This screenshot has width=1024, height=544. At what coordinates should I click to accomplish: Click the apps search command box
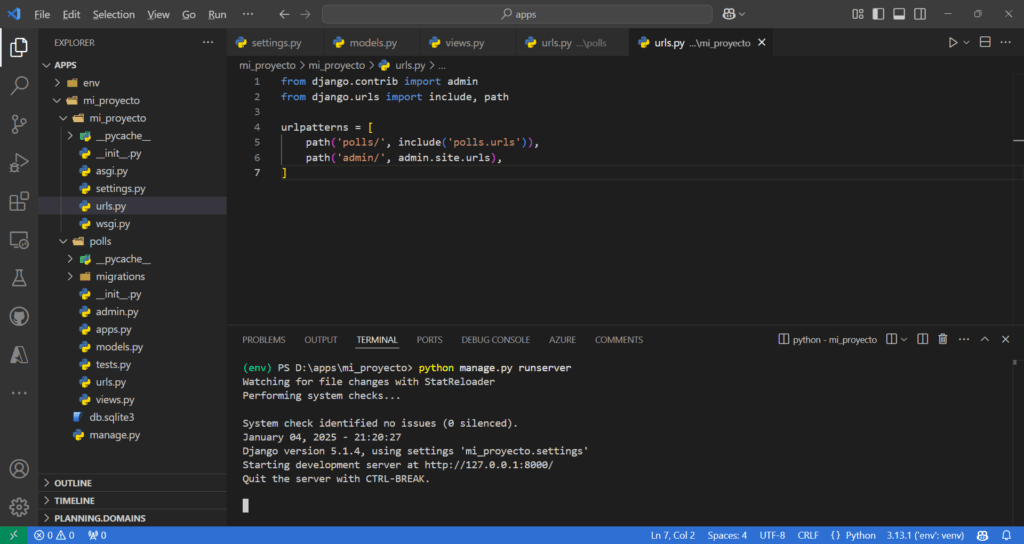[517, 14]
